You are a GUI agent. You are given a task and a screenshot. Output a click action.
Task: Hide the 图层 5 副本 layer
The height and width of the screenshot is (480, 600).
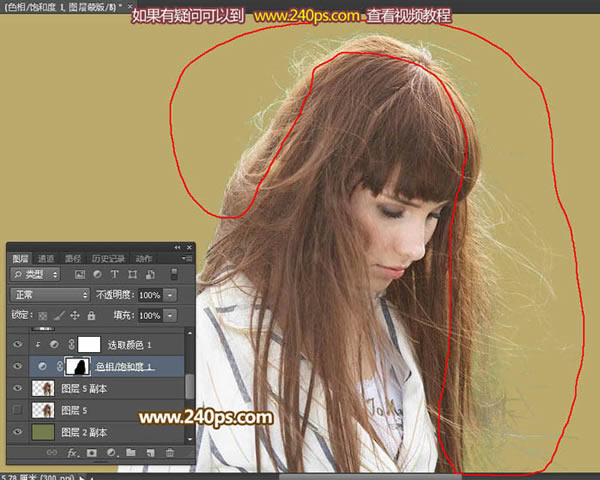[x=16, y=388]
